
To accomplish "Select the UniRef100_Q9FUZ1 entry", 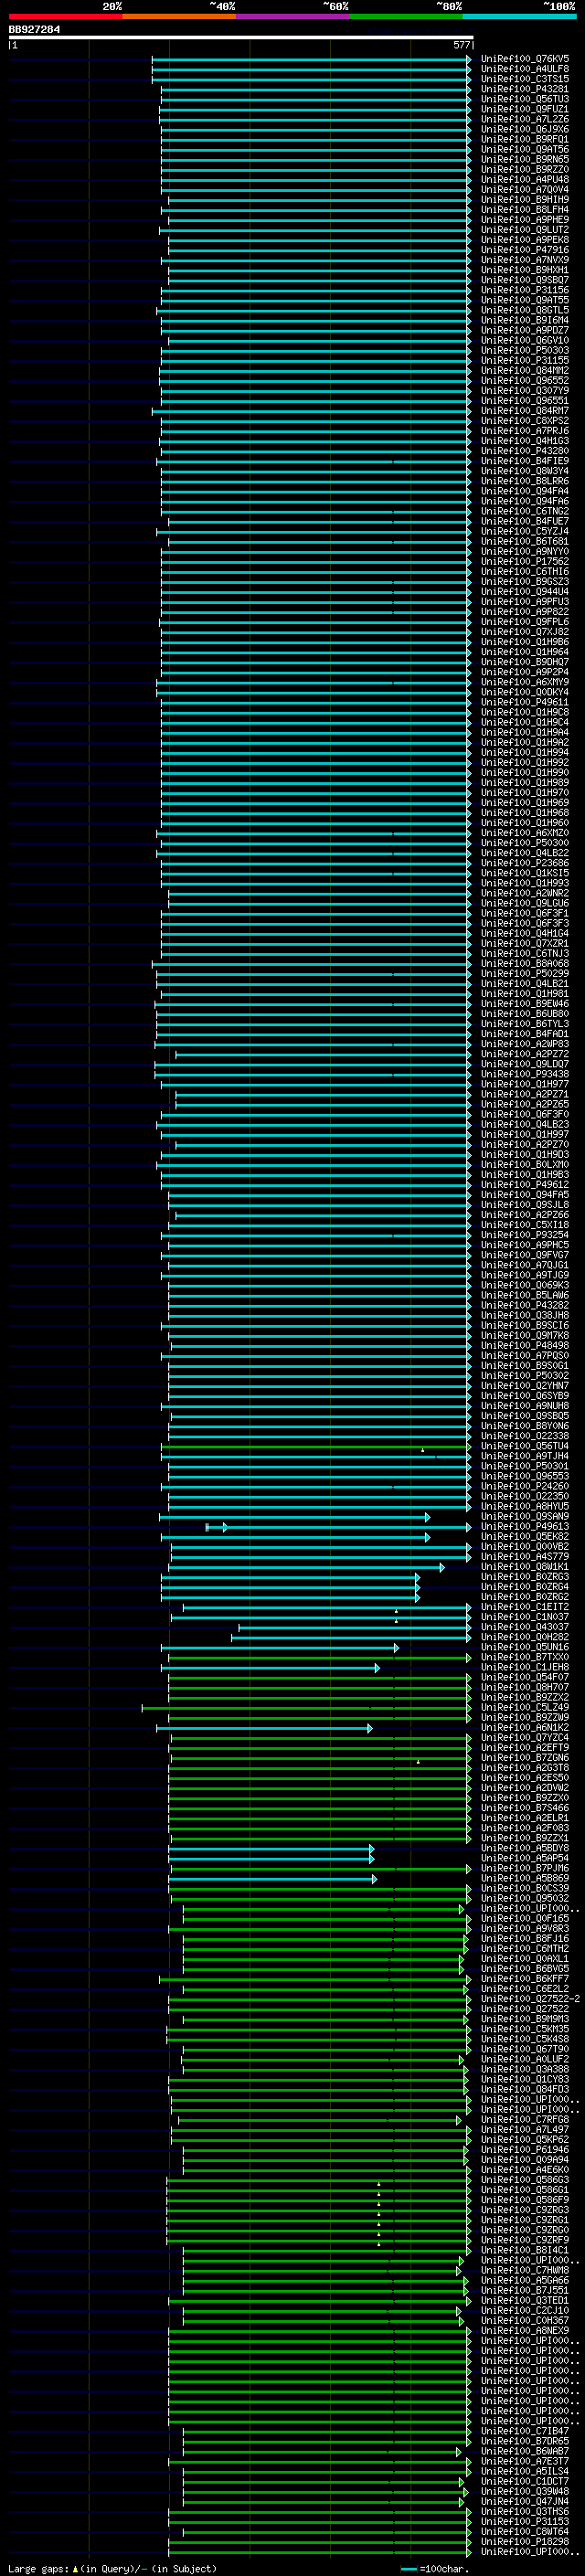I will point(525,109).
